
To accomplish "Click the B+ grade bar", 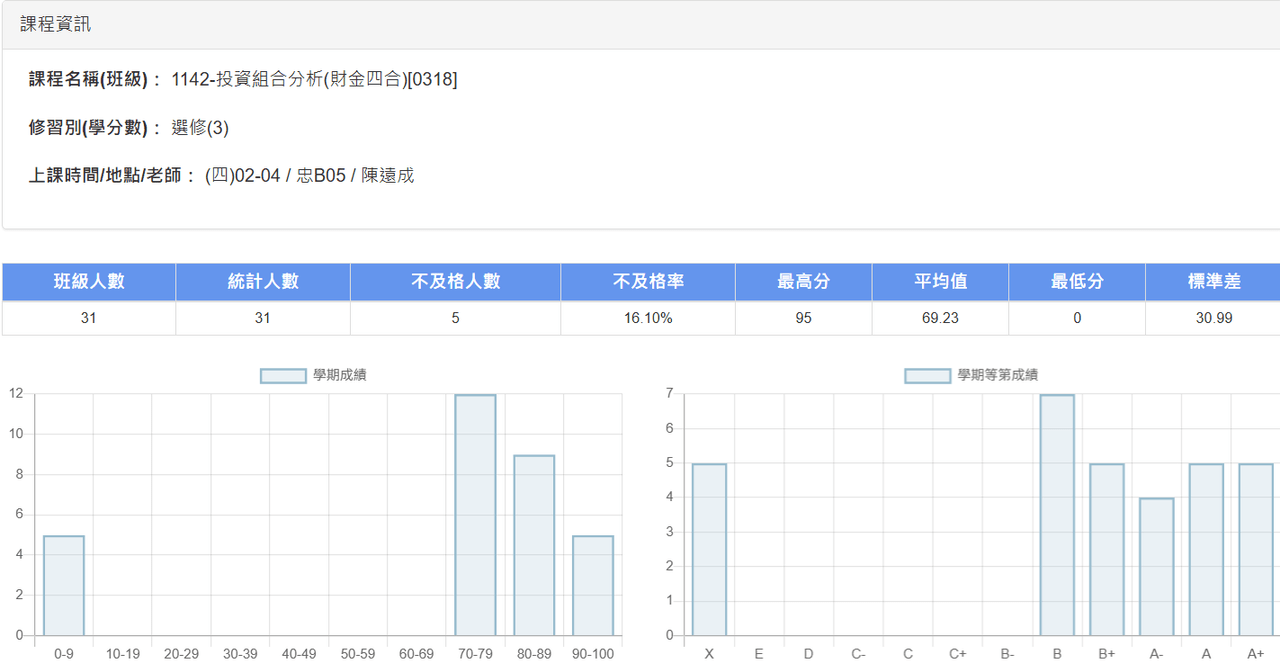I will (x=1107, y=550).
